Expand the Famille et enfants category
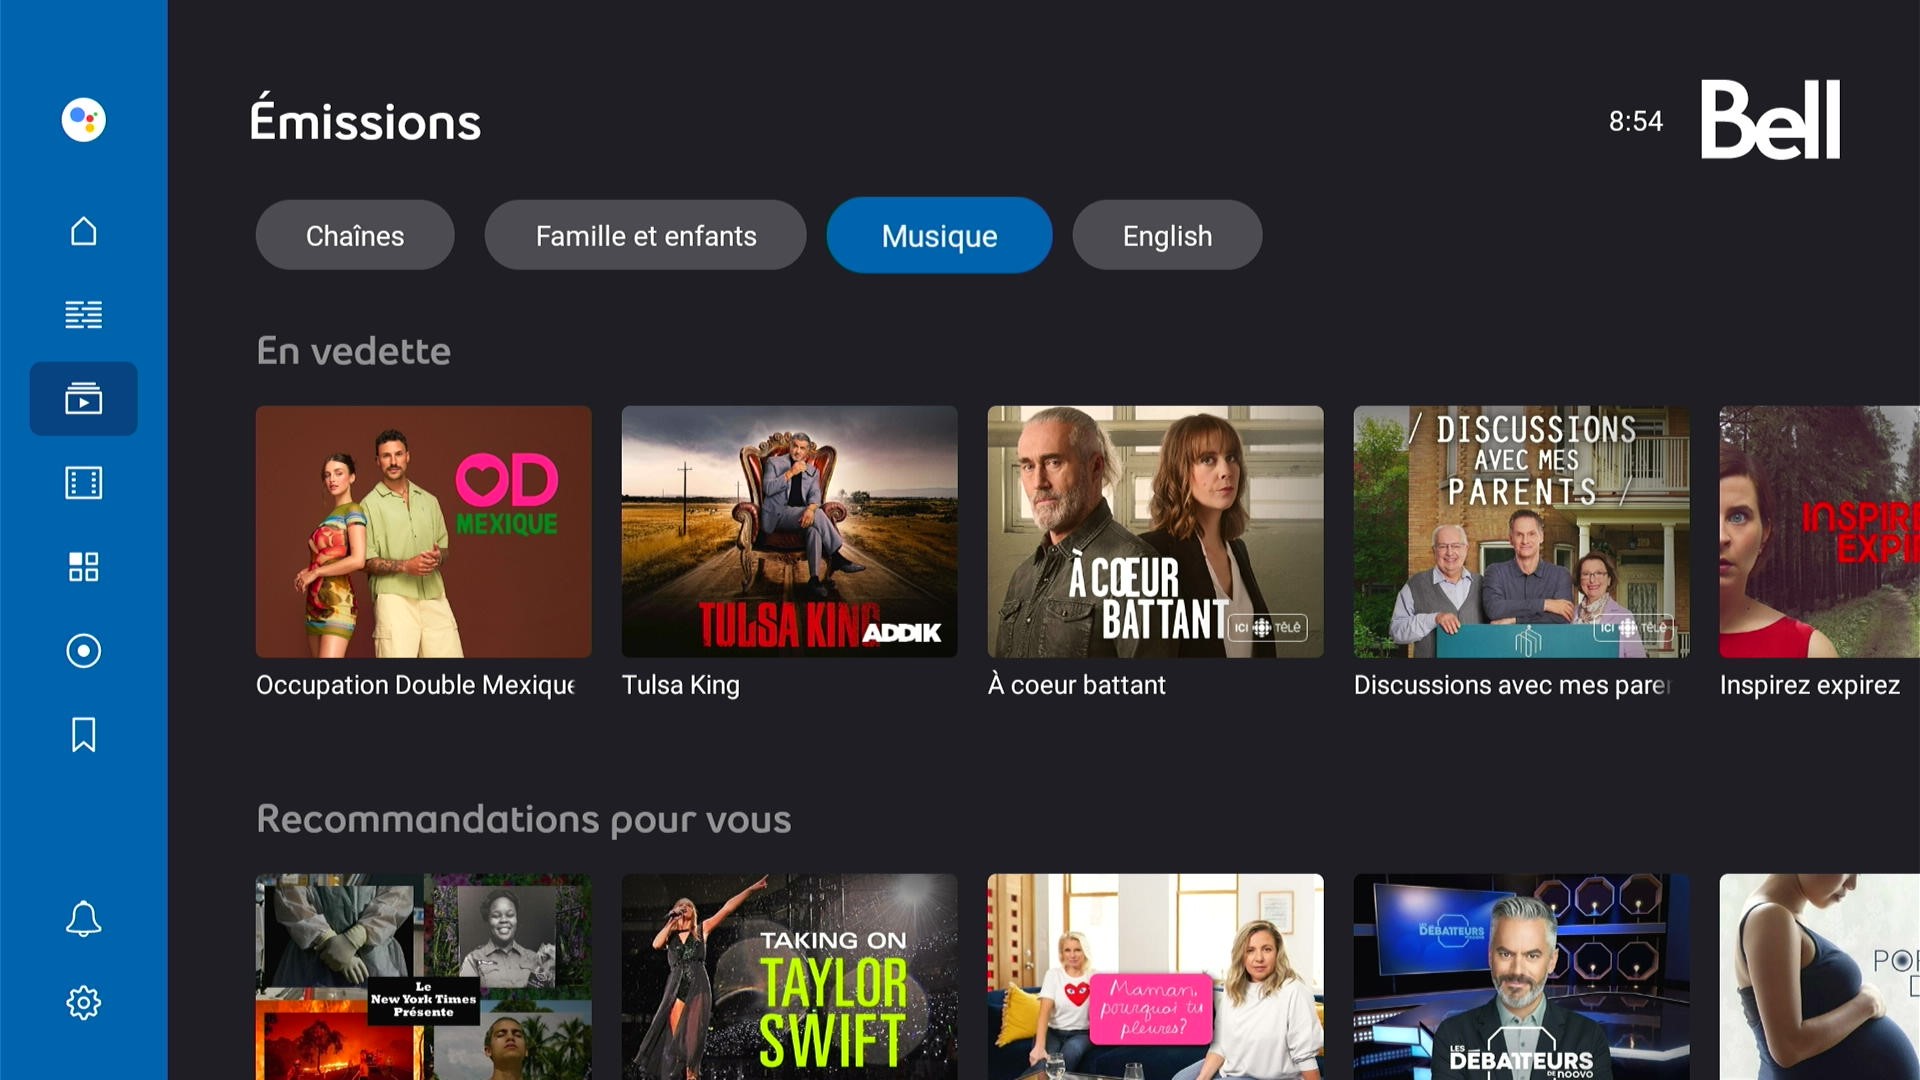The height and width of the screenshot is (1080, 1920). [x=645, y=236]
